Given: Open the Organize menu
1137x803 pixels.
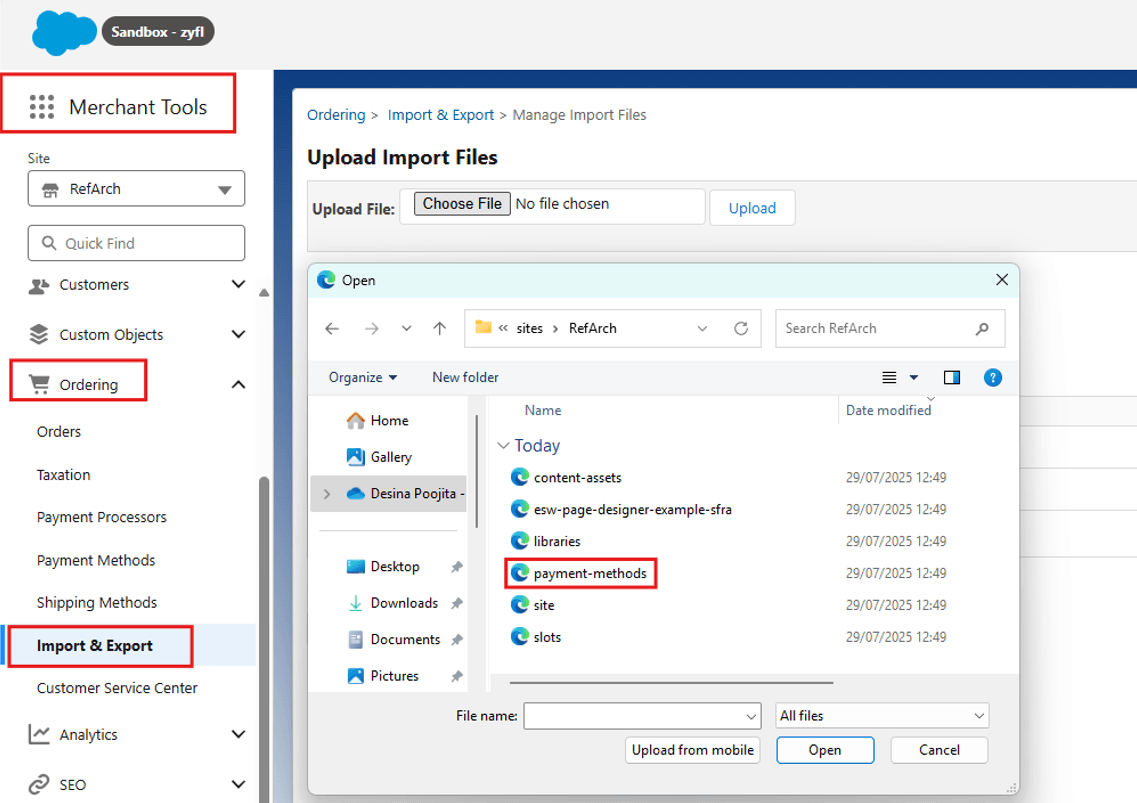Looking at the screenshot, I should point(363,377).
